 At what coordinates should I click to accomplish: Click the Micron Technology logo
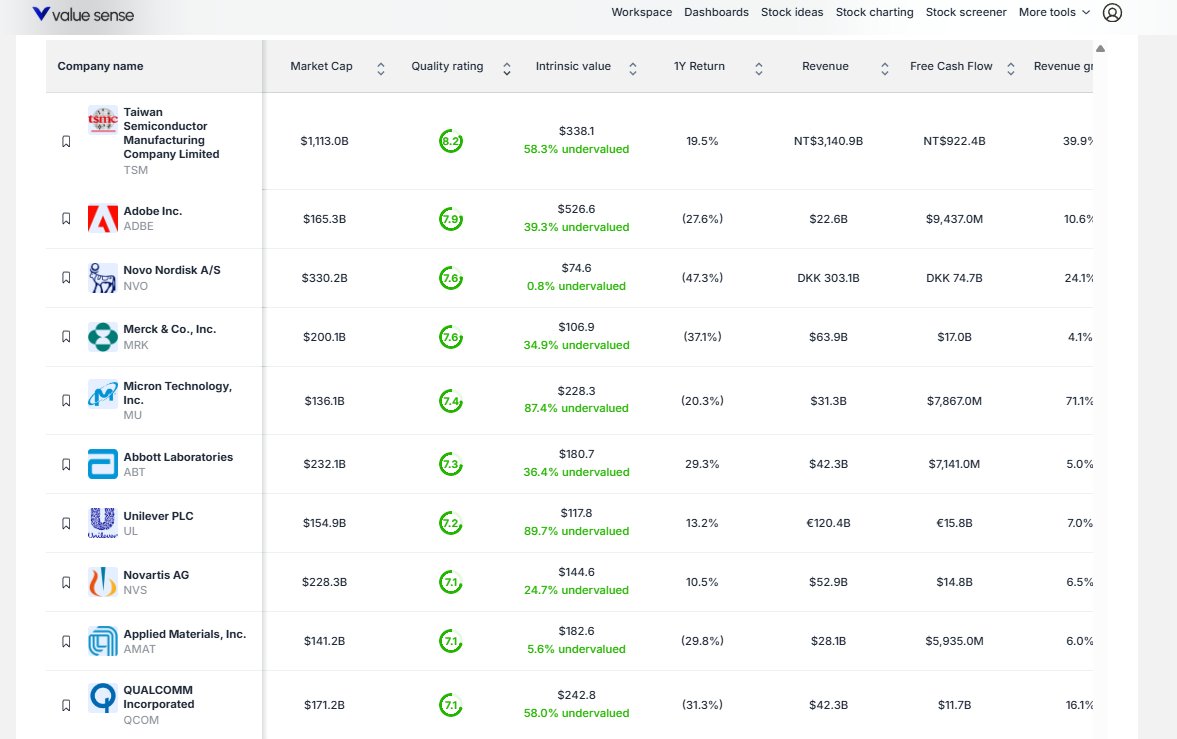coord(103,394)
